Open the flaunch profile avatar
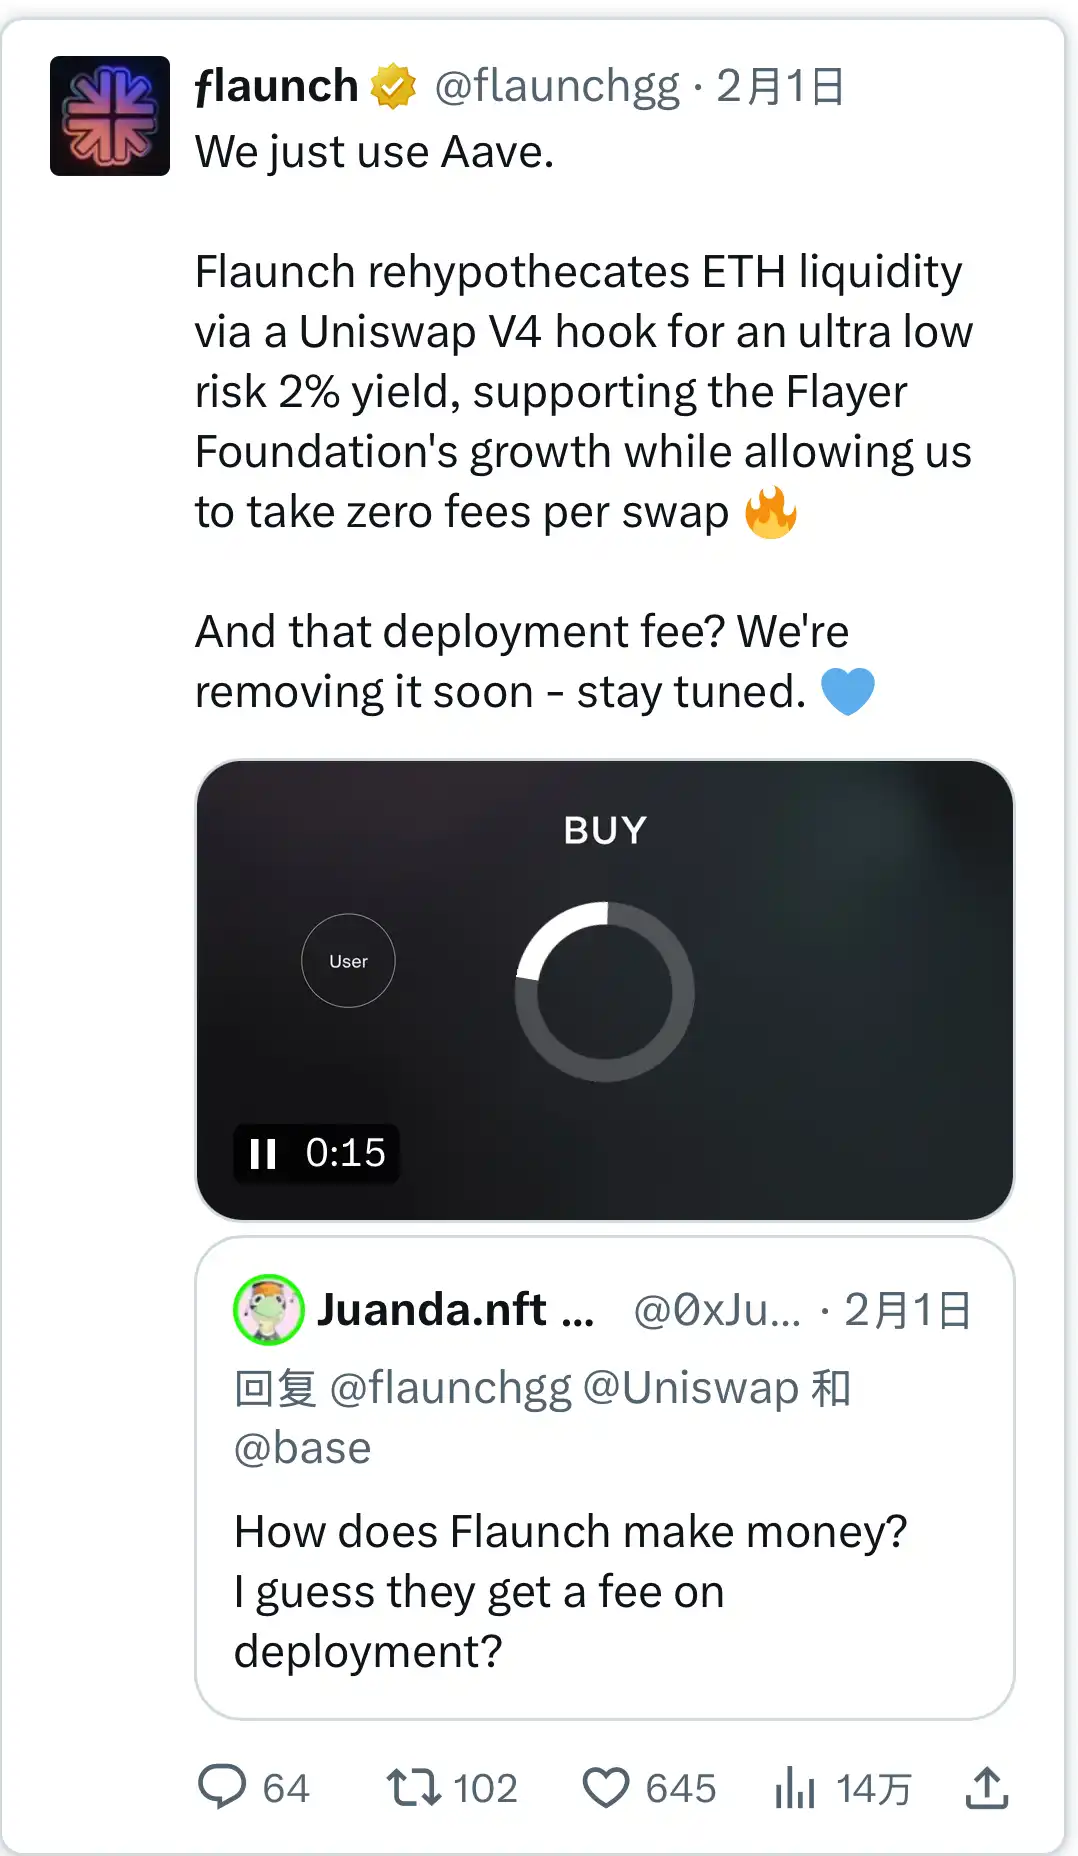Image resolution: width=1078 pixels, height=1856 pixels. tap(110, 116)
